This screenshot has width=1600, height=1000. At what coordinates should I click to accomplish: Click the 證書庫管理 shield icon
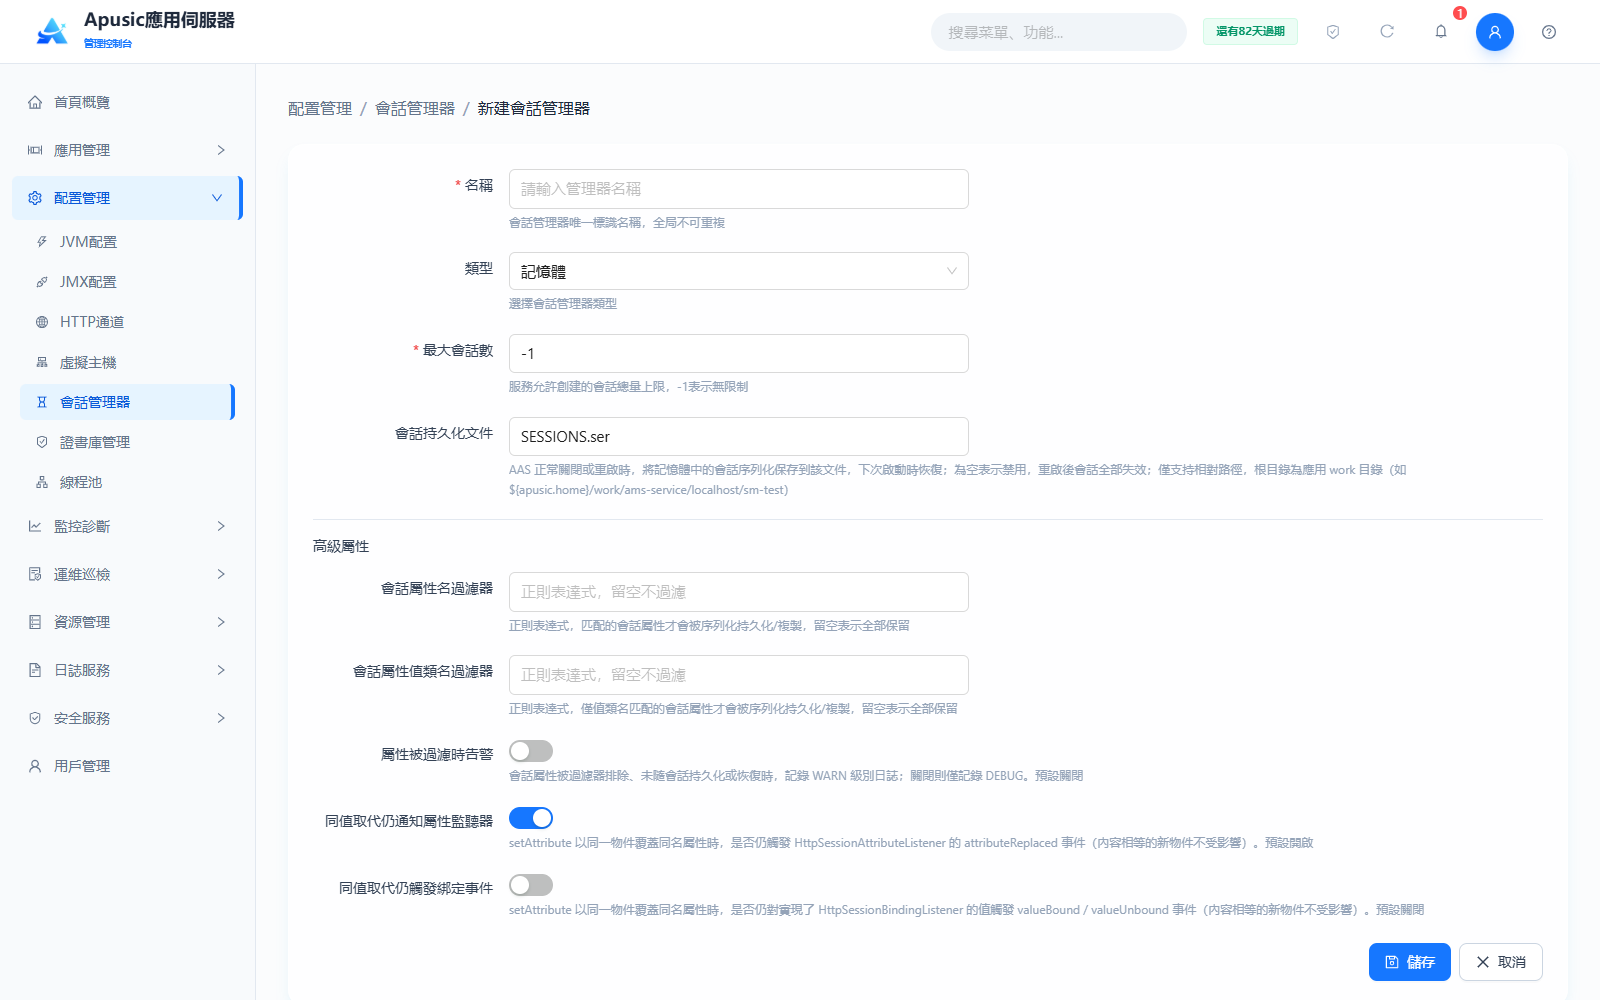(x=42, y=442)
